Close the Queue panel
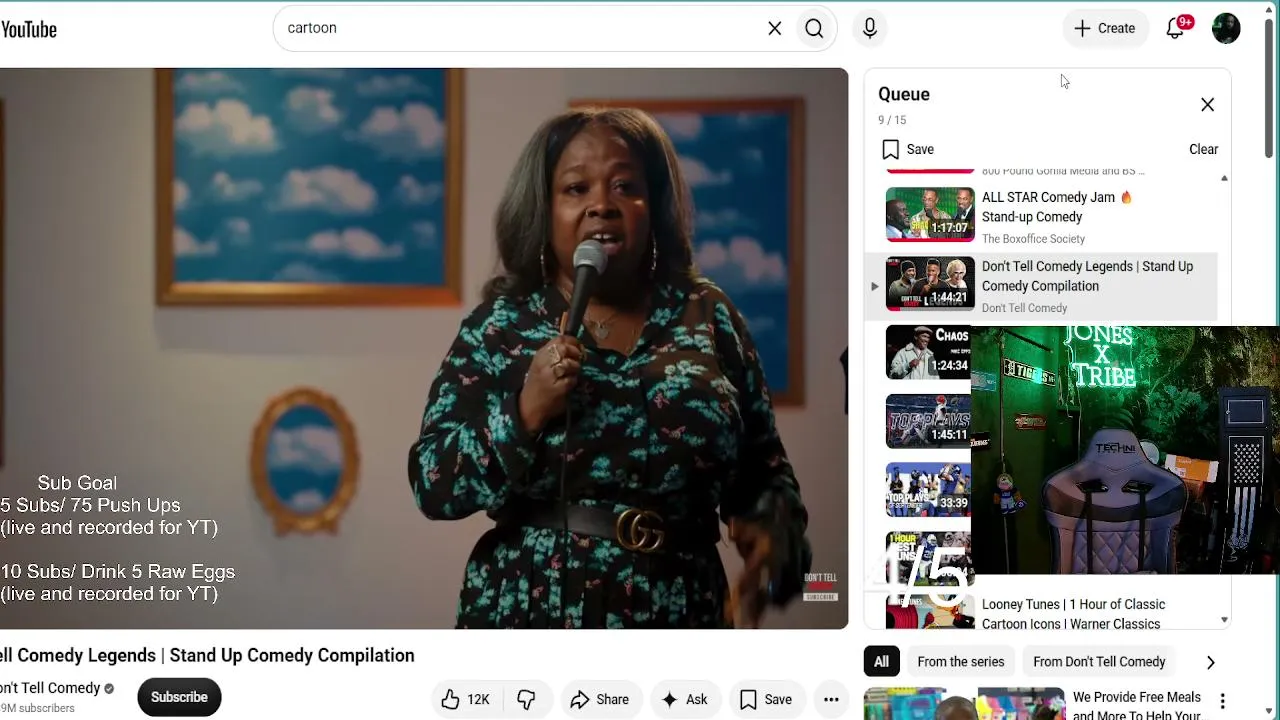The height and width of the screenshot is (720, 1280). [x=1207, y=104]
